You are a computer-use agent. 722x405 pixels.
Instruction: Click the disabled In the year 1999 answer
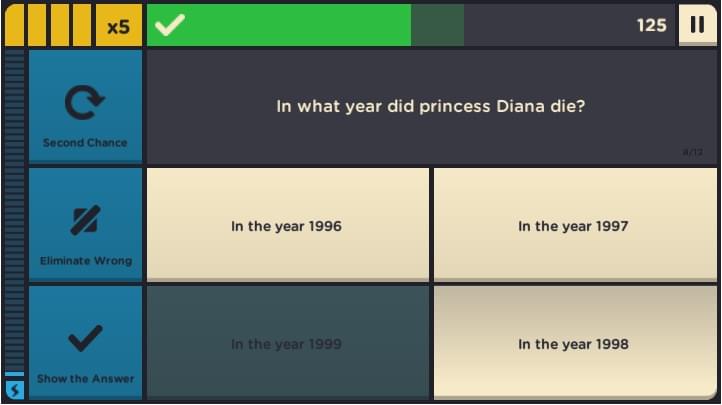point(288,342)
